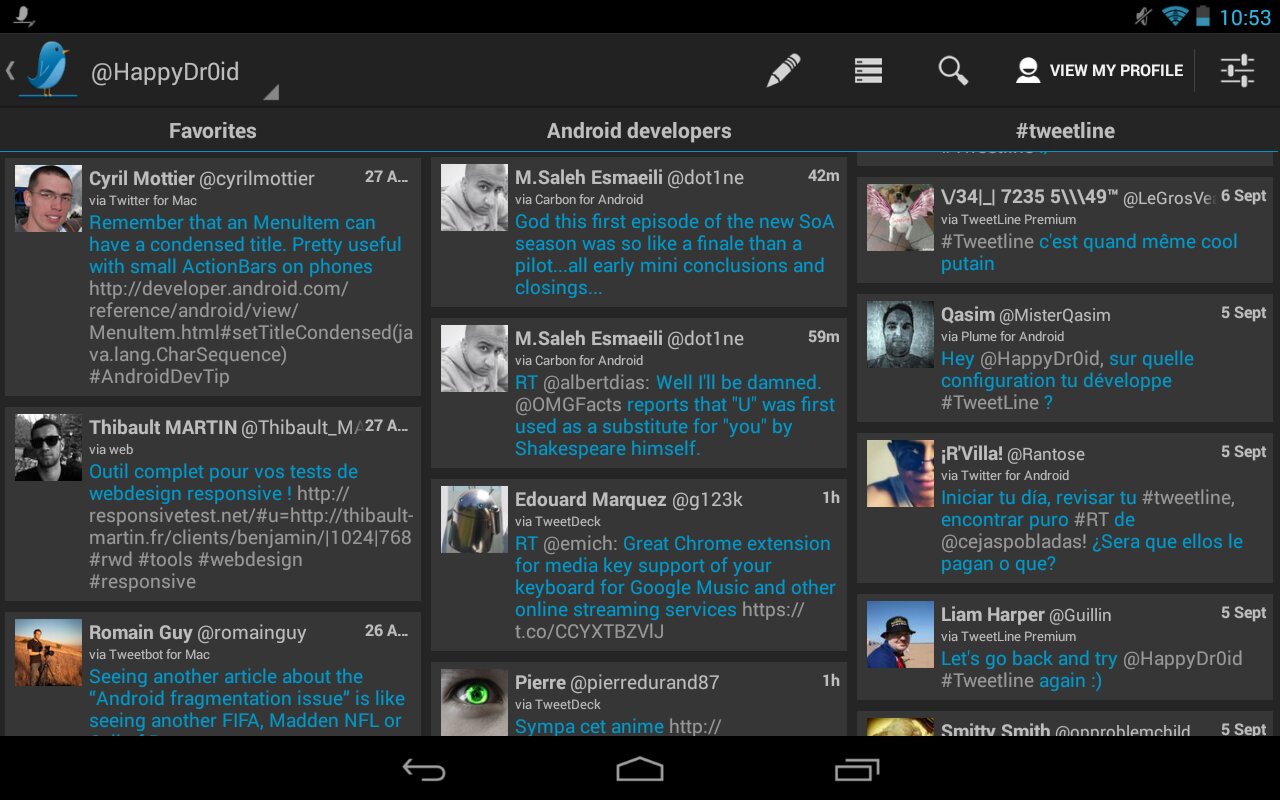Tap the compose tweet pencil icon
The width and height of the screenshot is (1280, 800).
point(784,71)
